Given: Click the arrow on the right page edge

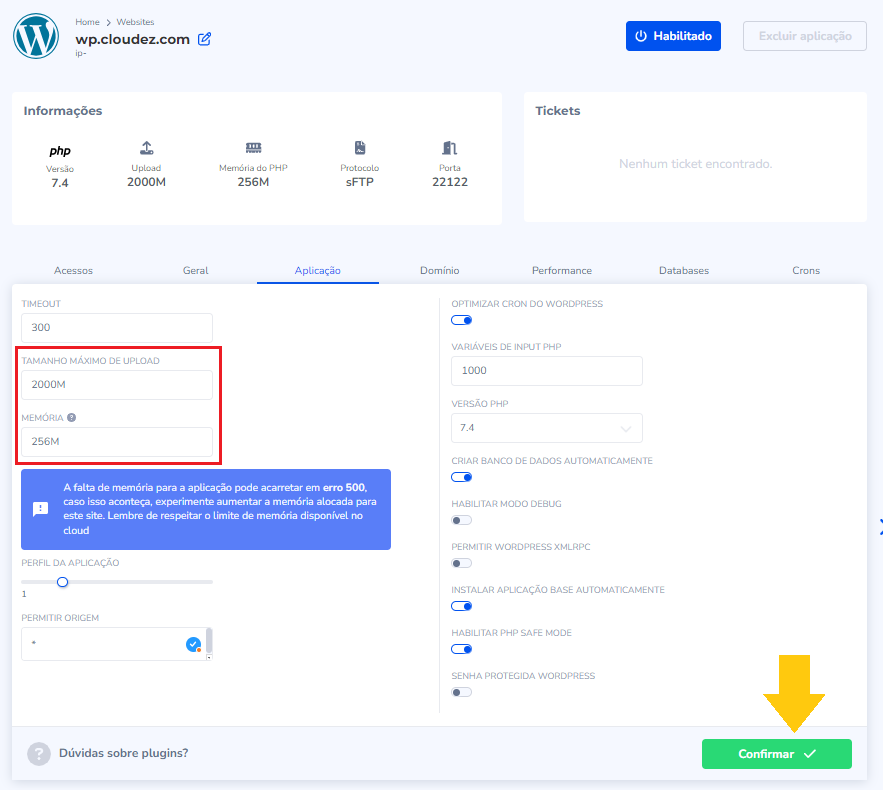Looking at the screenshot, I should (x=879, y=526).
